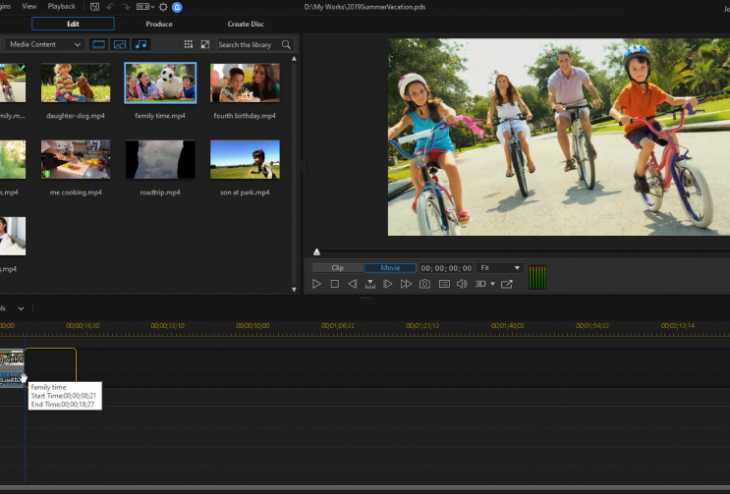Open the blue notification bell
The image size is (730, 494).
pos(177,7)
